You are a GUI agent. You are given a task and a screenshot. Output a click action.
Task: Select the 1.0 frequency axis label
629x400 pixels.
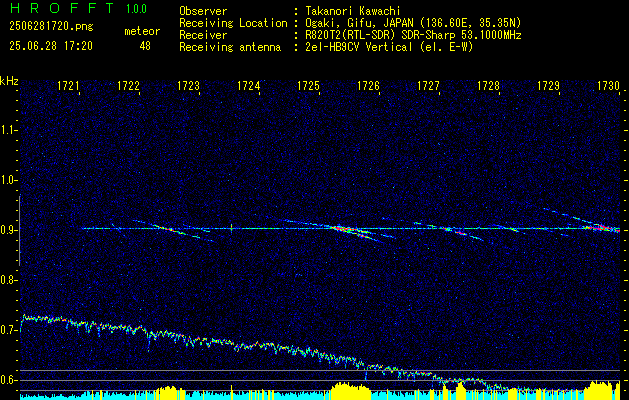point(8,180)
